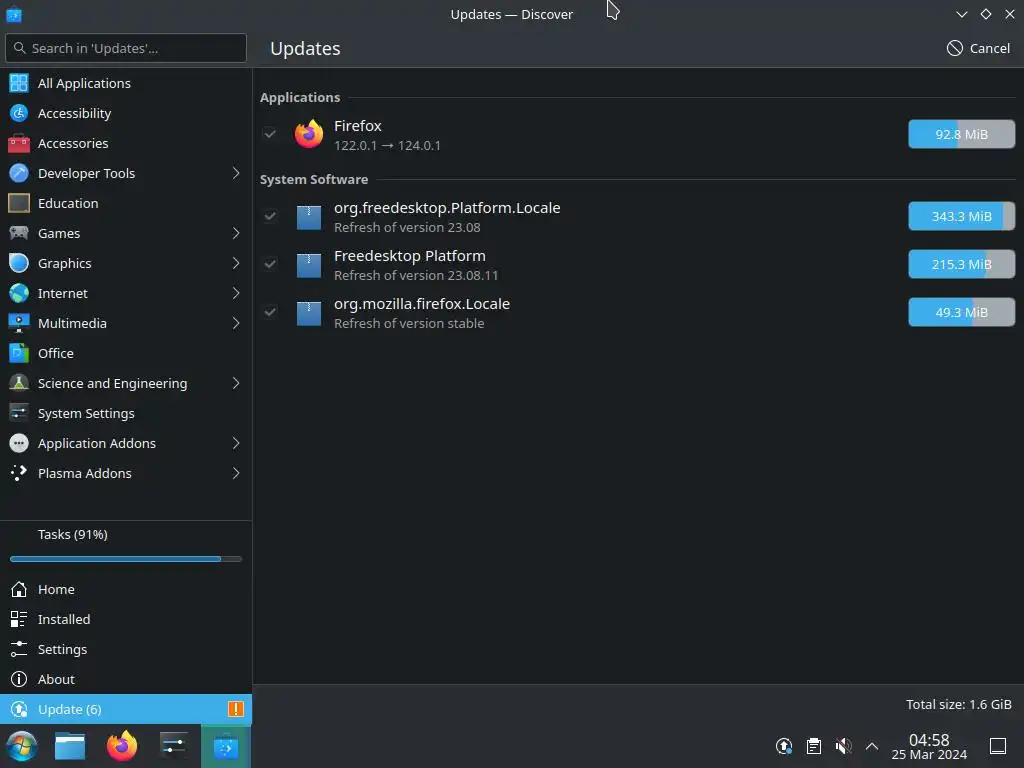Viewport: 1024px width, 768px height.
Task: Open the About page
Action: click(126, 679)
